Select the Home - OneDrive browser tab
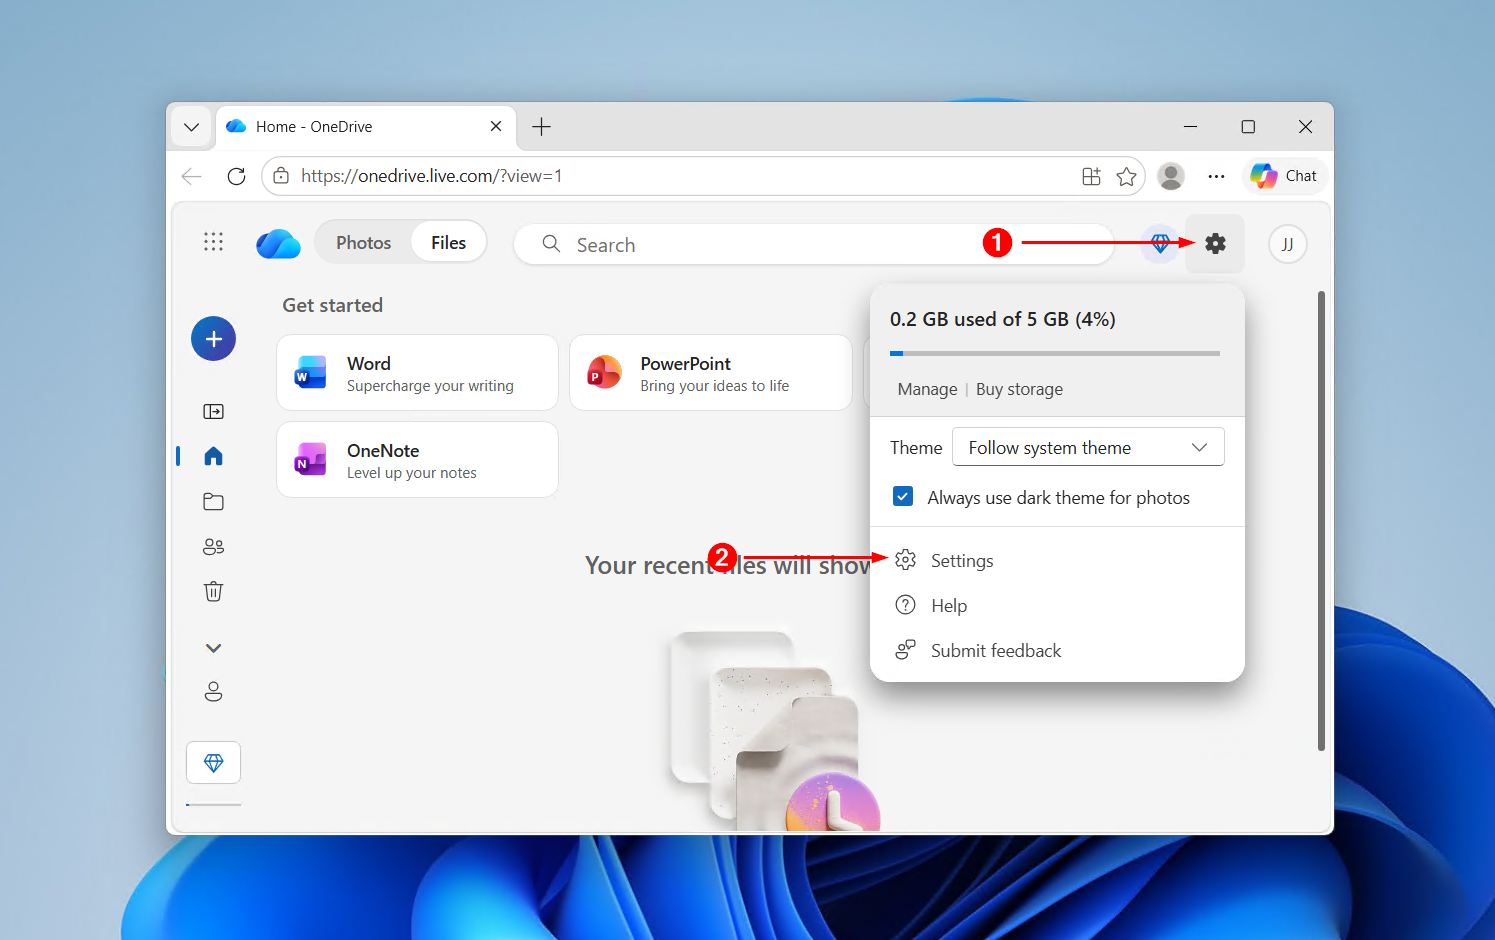1495x940 pixels. pyautogui.click(x=366, y=127)
